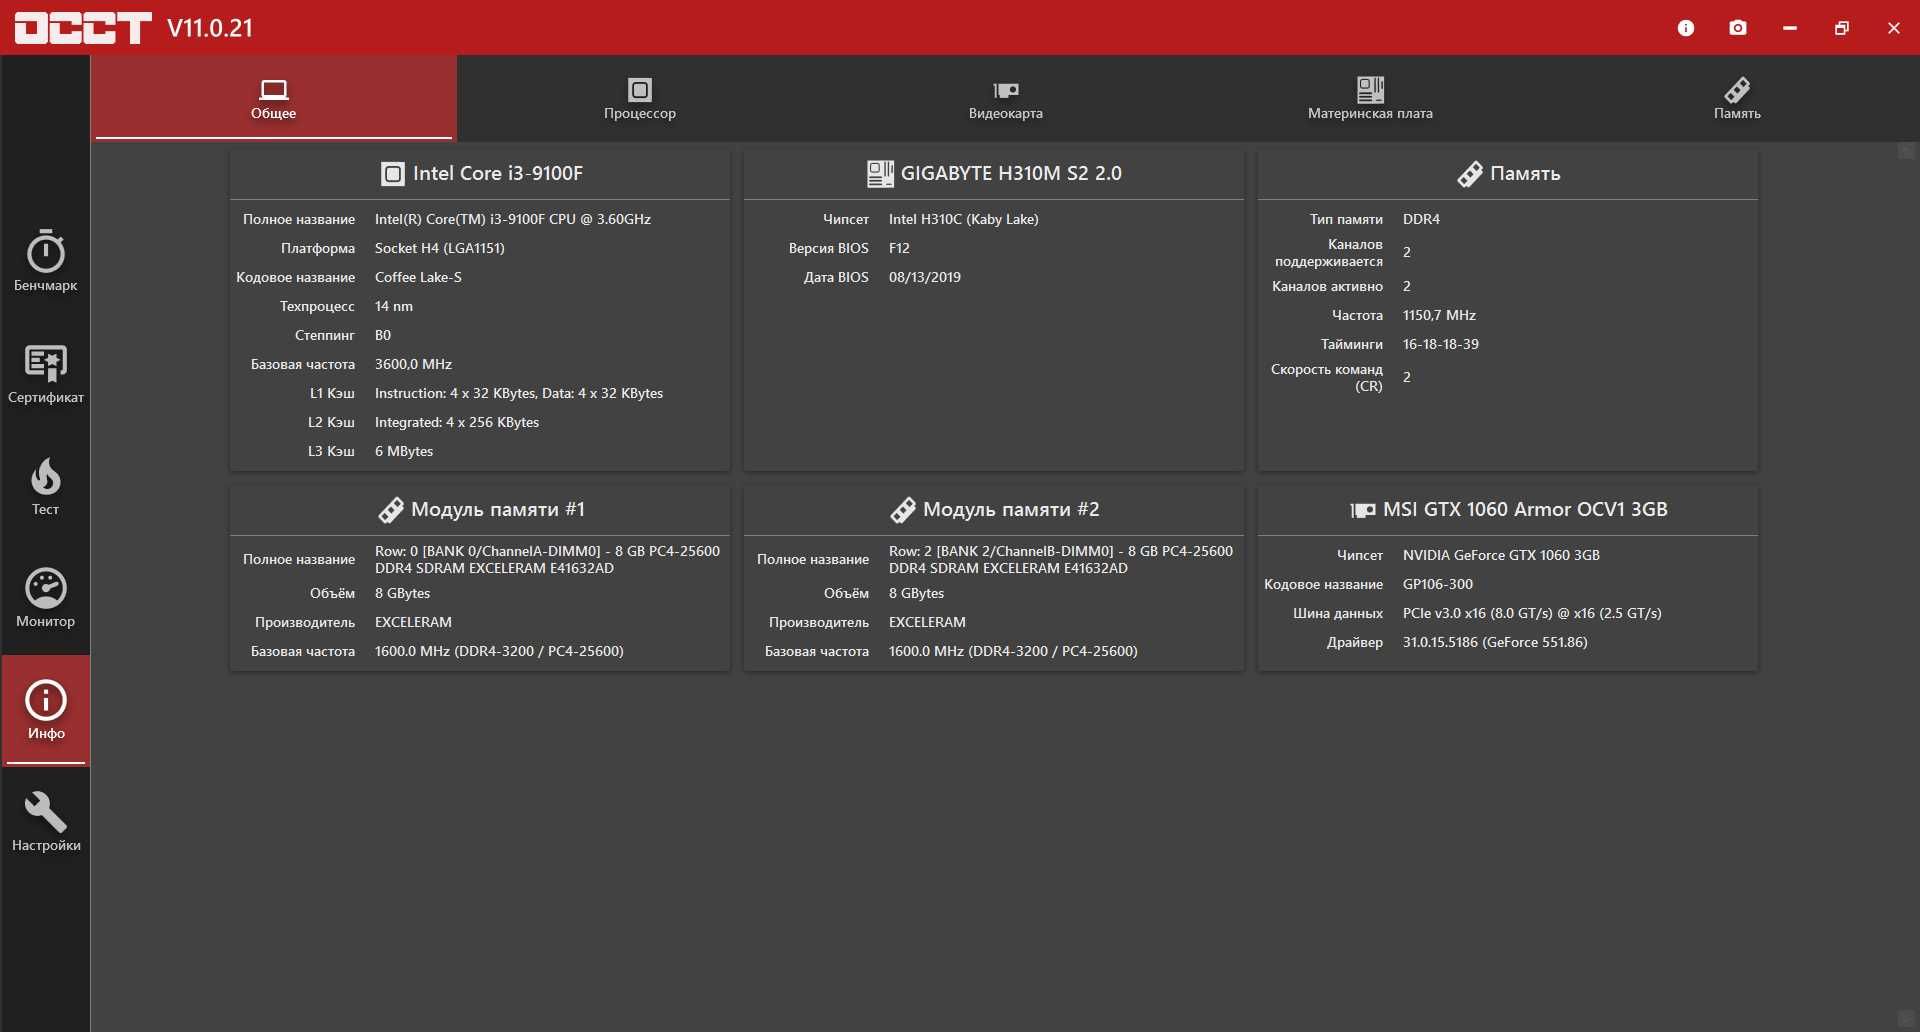Image resolution: width=1920 pixels, height=1032 pixels.
Task: Click module #2 EXCELERAM manufacturer value
Action: tap(927, 622)
